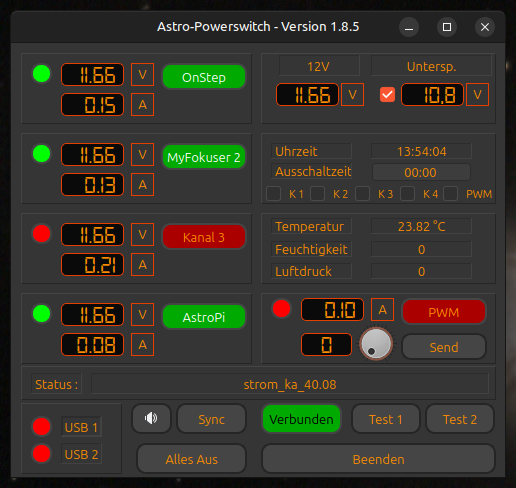Click the Test 1 button
The height and width of the screenshot is (488, 516).
click(386, 419)
